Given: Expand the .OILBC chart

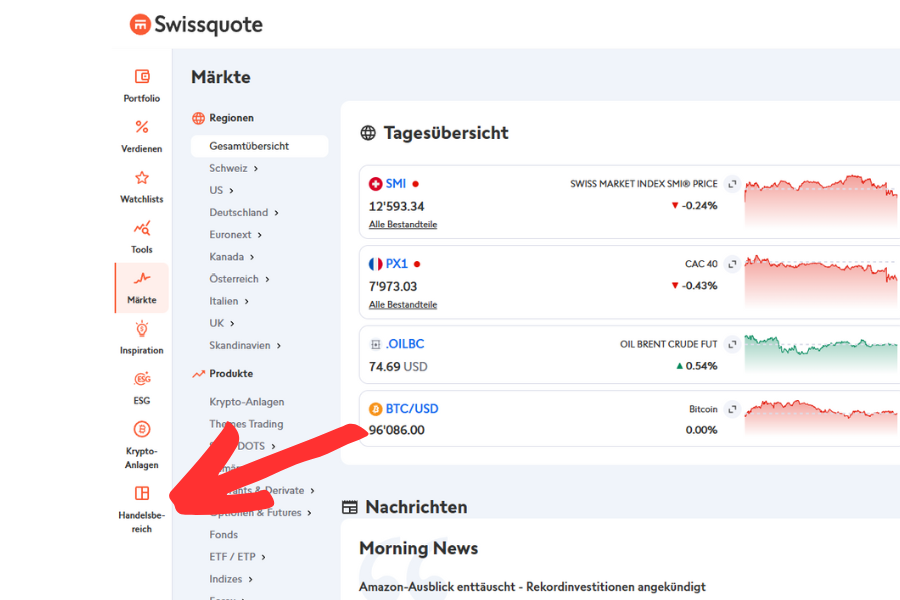Looking at the screenshot, I should click(x=732, y=344).
